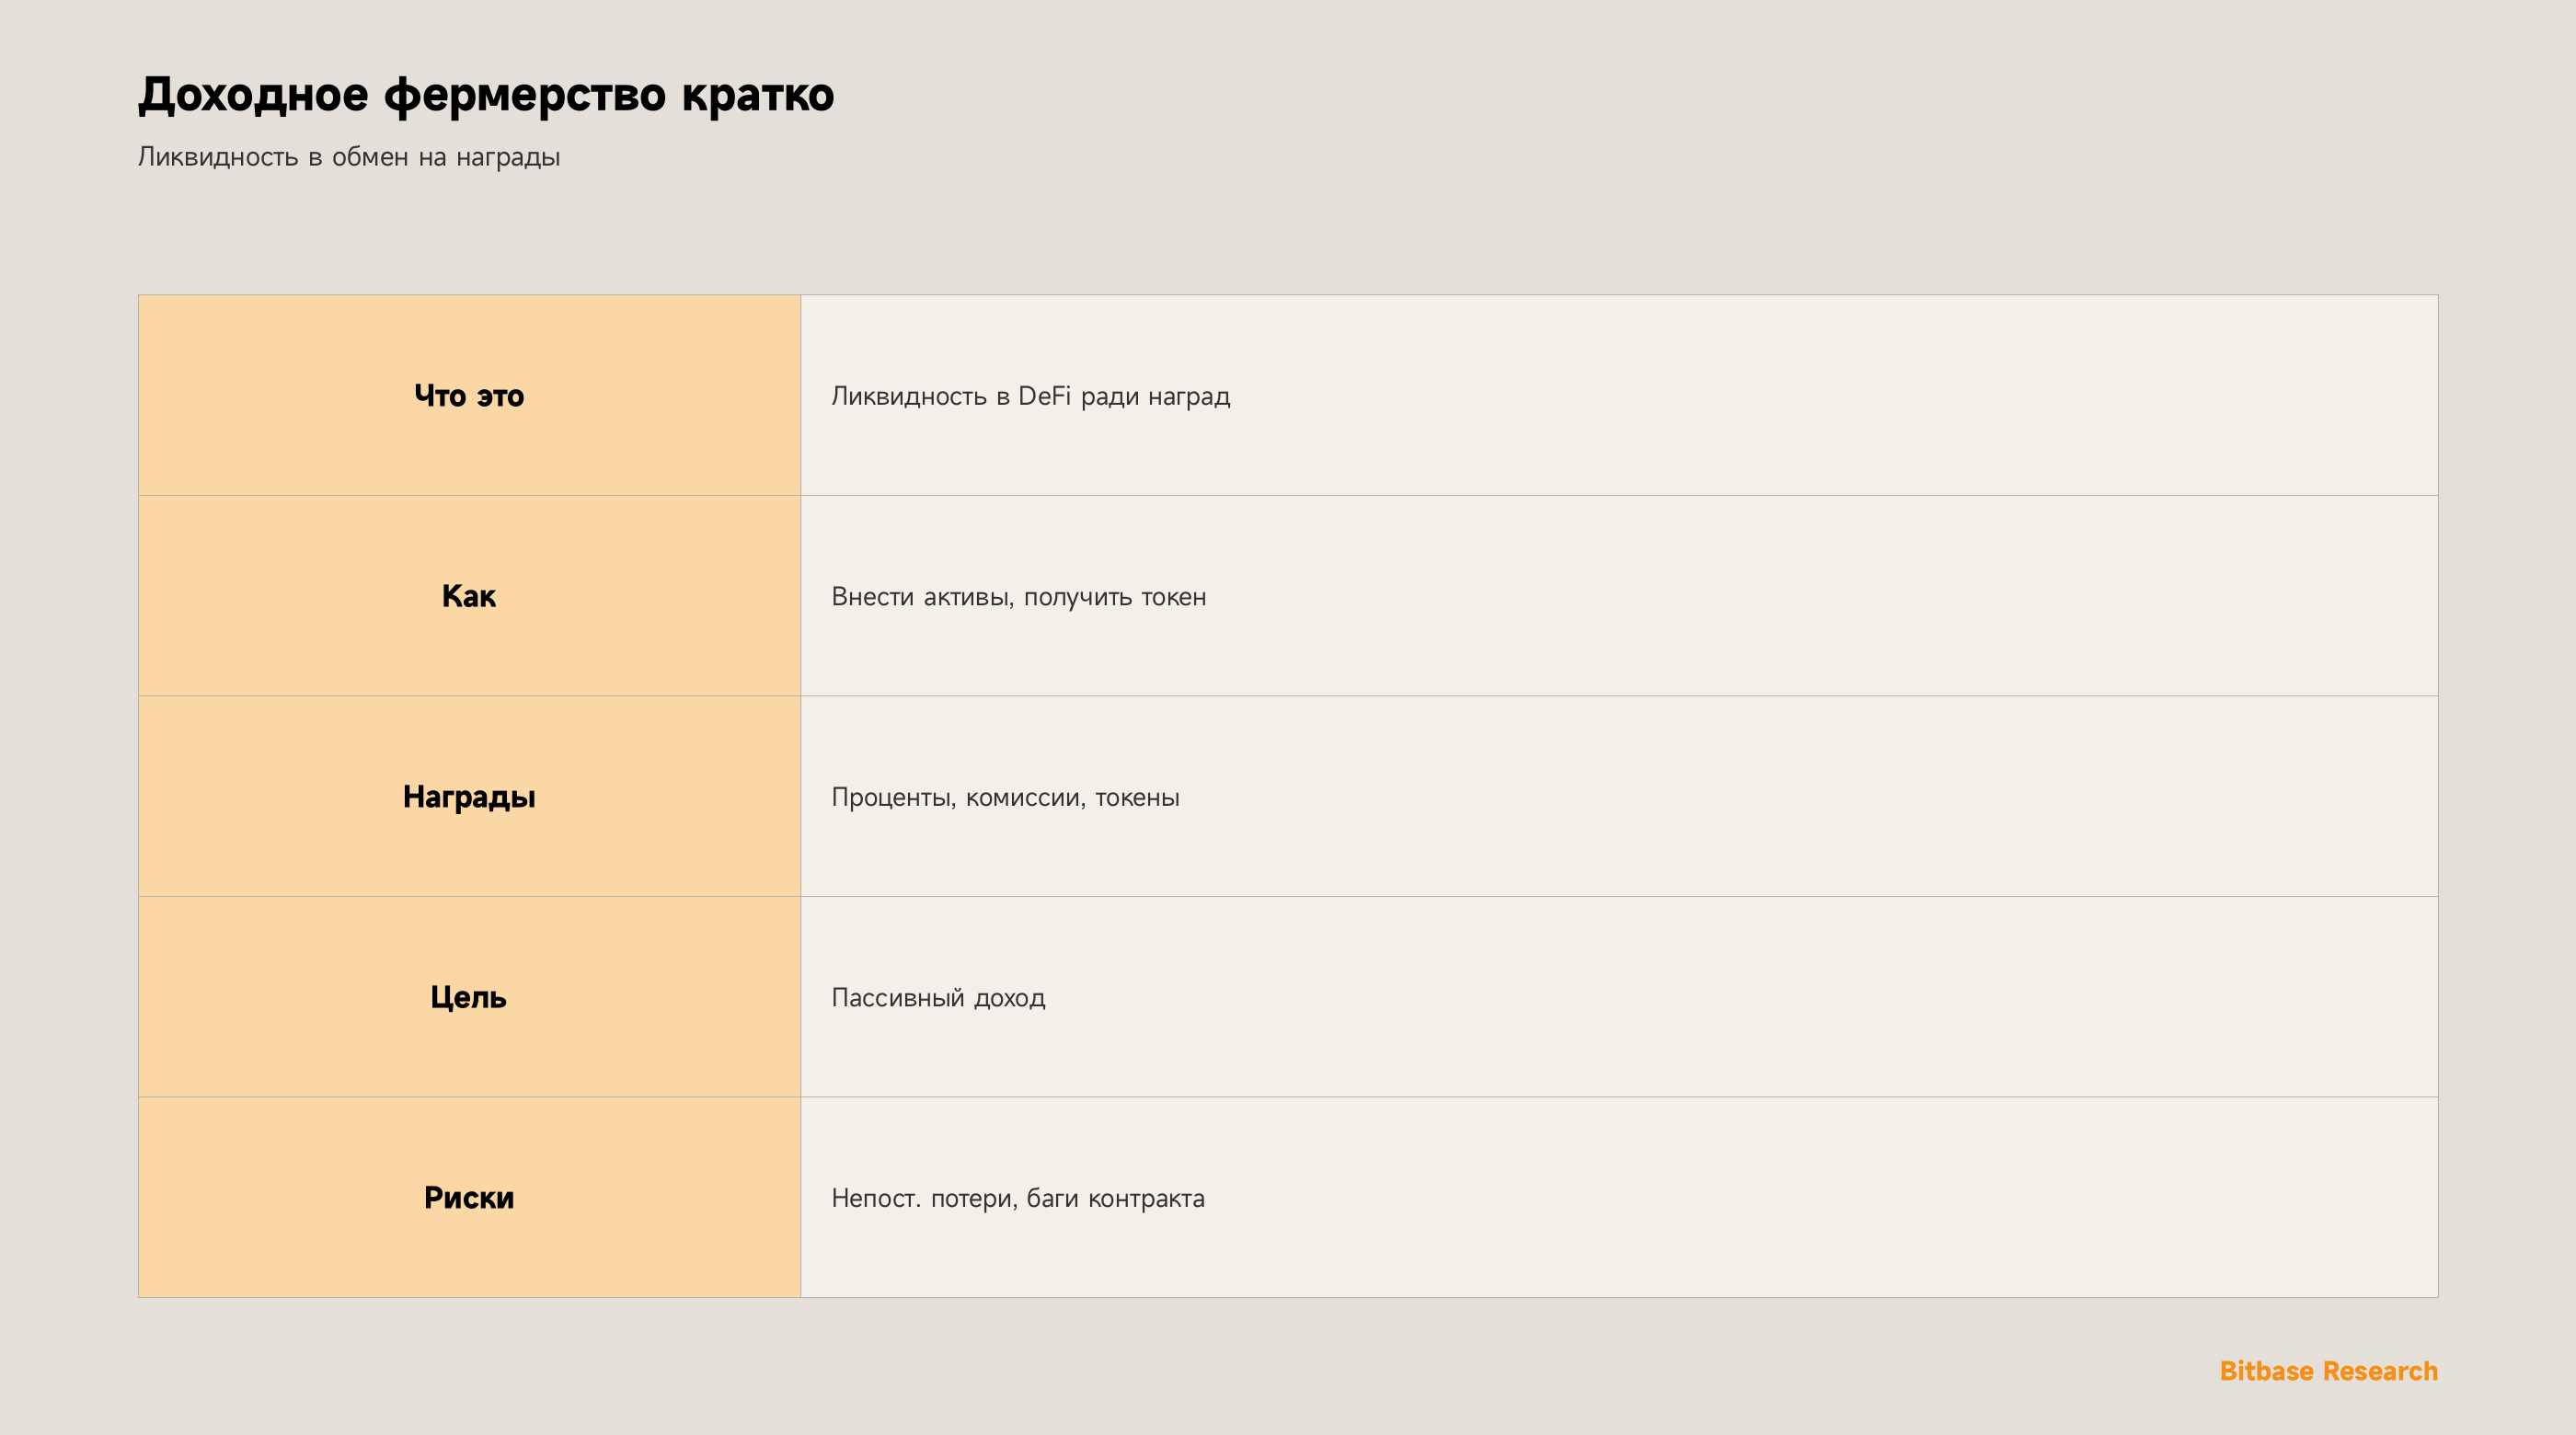
Task: Click the word 'токены' in rewards row
Action: pyautogui.click(x=1137, y=797)
